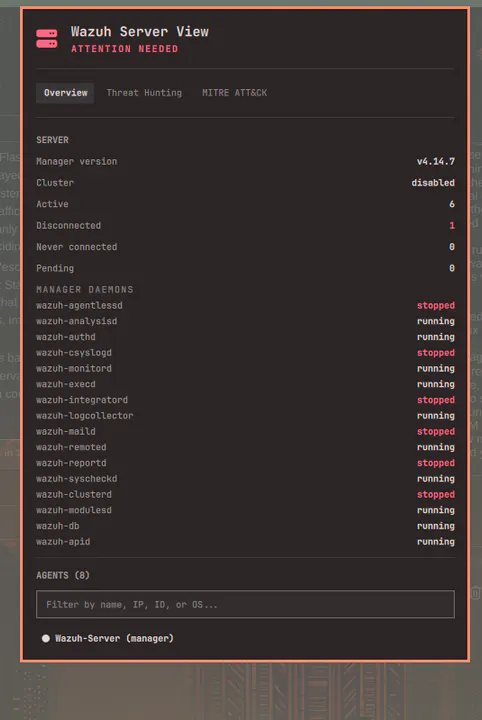
Task: Click the wazuh-maild daemon name
Action: [x=66, y=431]
